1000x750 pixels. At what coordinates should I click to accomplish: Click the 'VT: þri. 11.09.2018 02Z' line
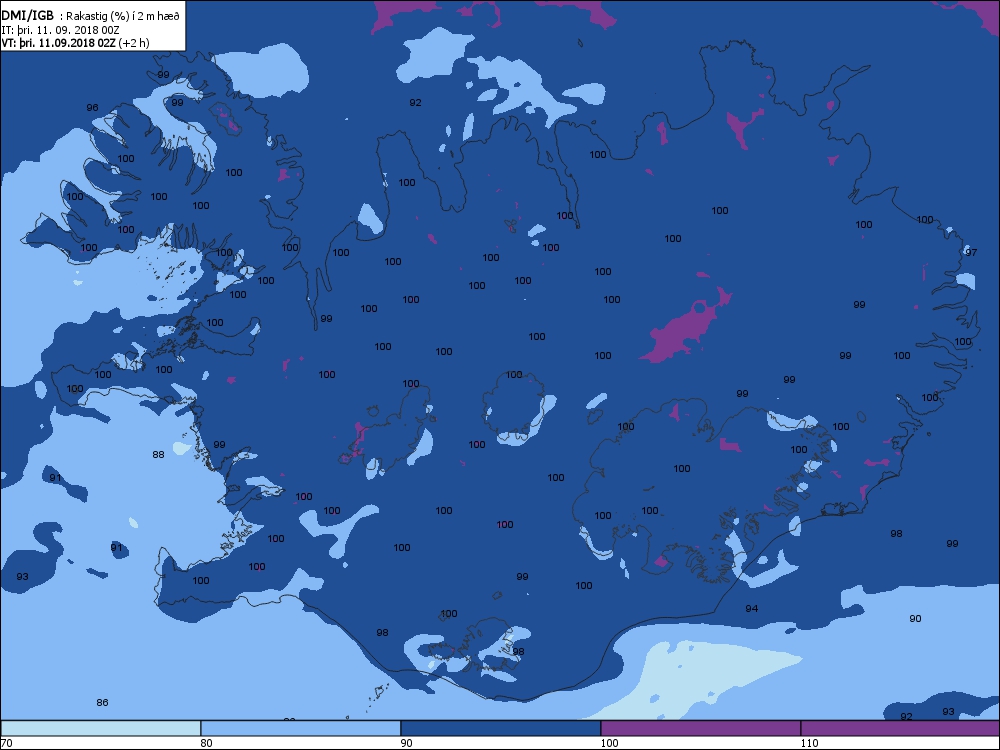pos(58,43)
